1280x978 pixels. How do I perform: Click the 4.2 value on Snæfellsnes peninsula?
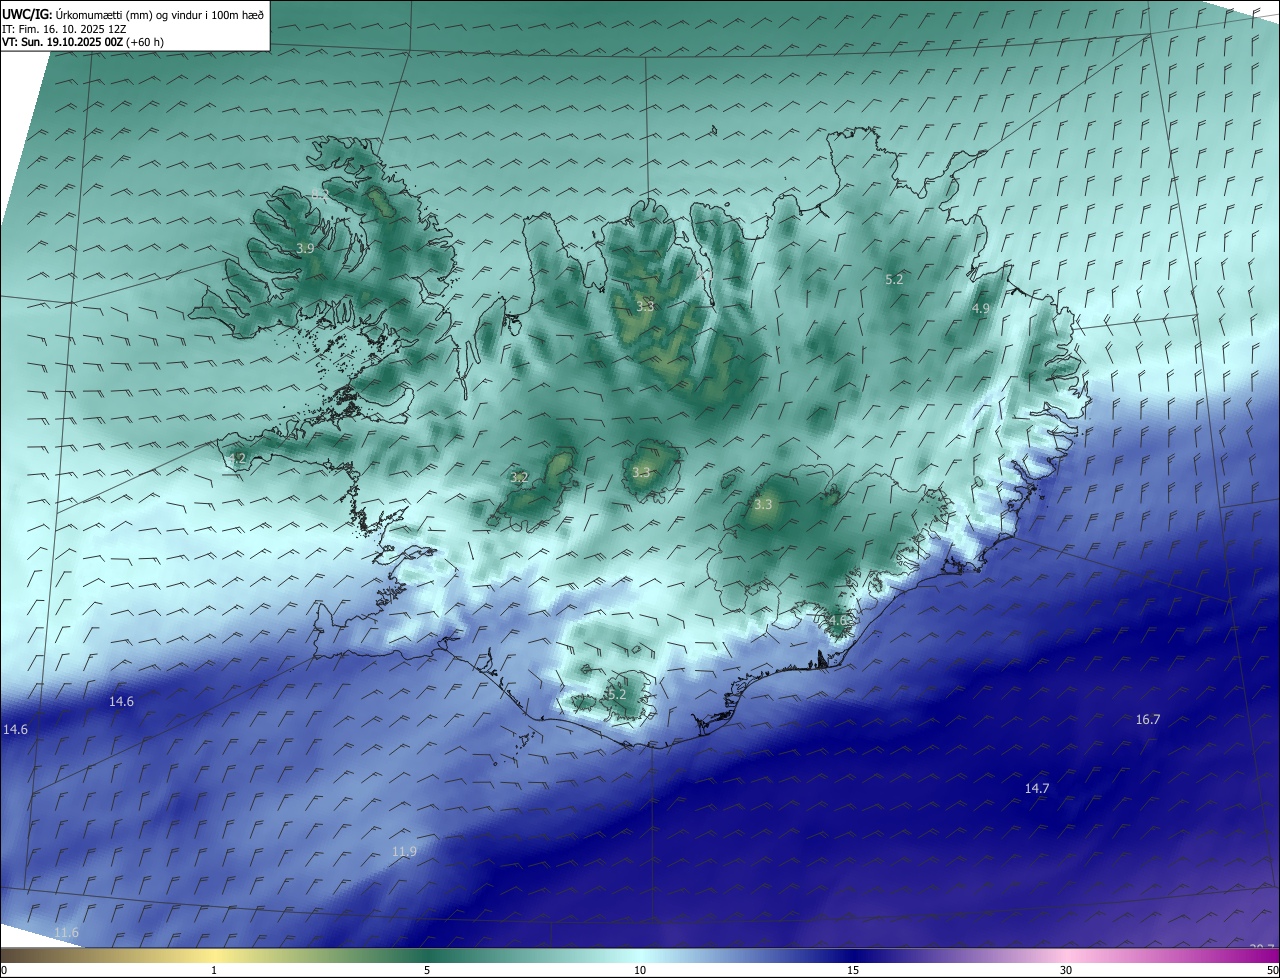(237, 458)
